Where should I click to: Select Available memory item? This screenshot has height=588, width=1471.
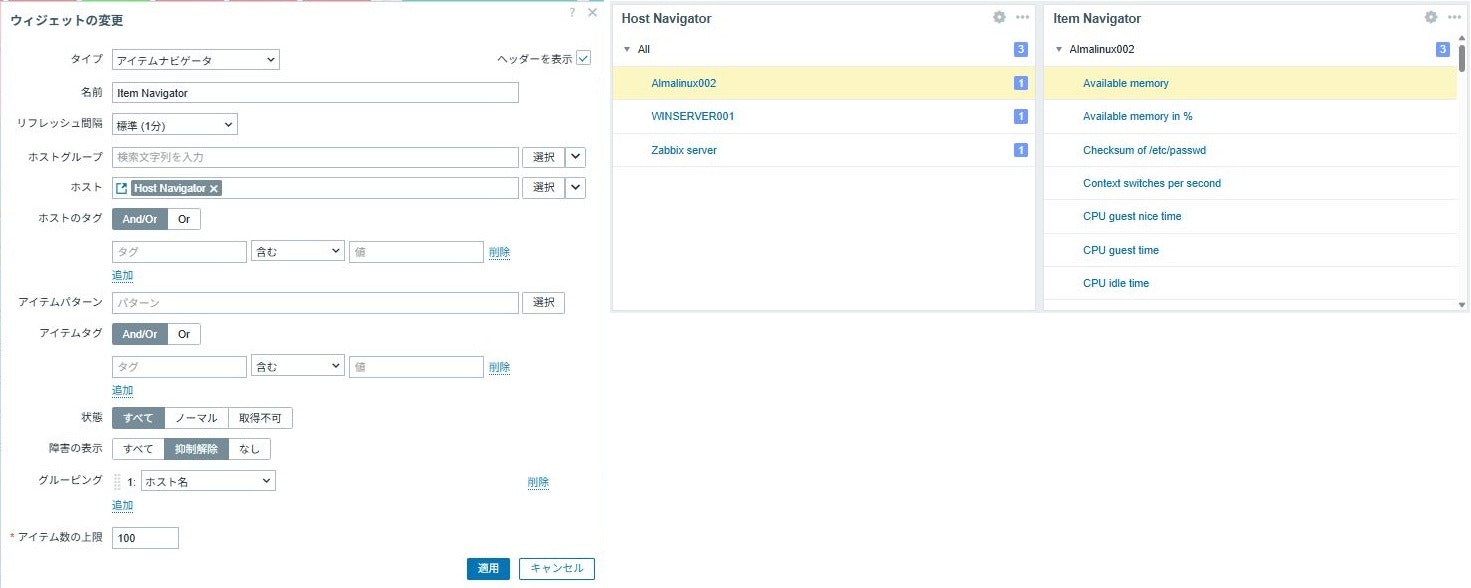(1125, 83)
